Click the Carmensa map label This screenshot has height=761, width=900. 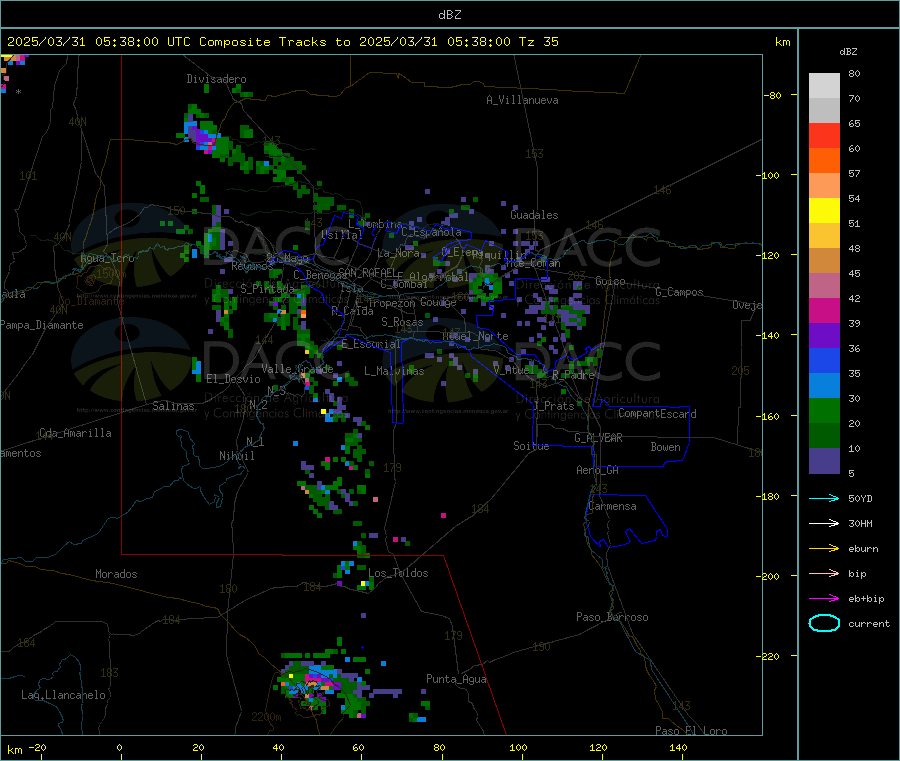click(612, 506)
